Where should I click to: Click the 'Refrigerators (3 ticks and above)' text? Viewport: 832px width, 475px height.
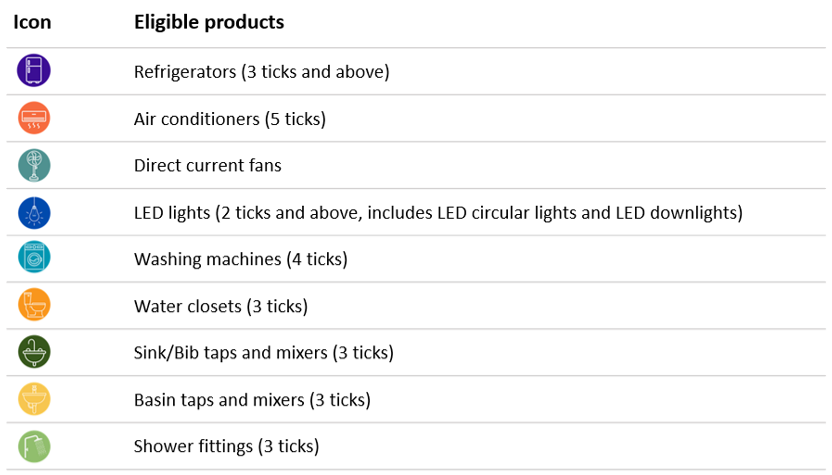click(x=262, y=72)
